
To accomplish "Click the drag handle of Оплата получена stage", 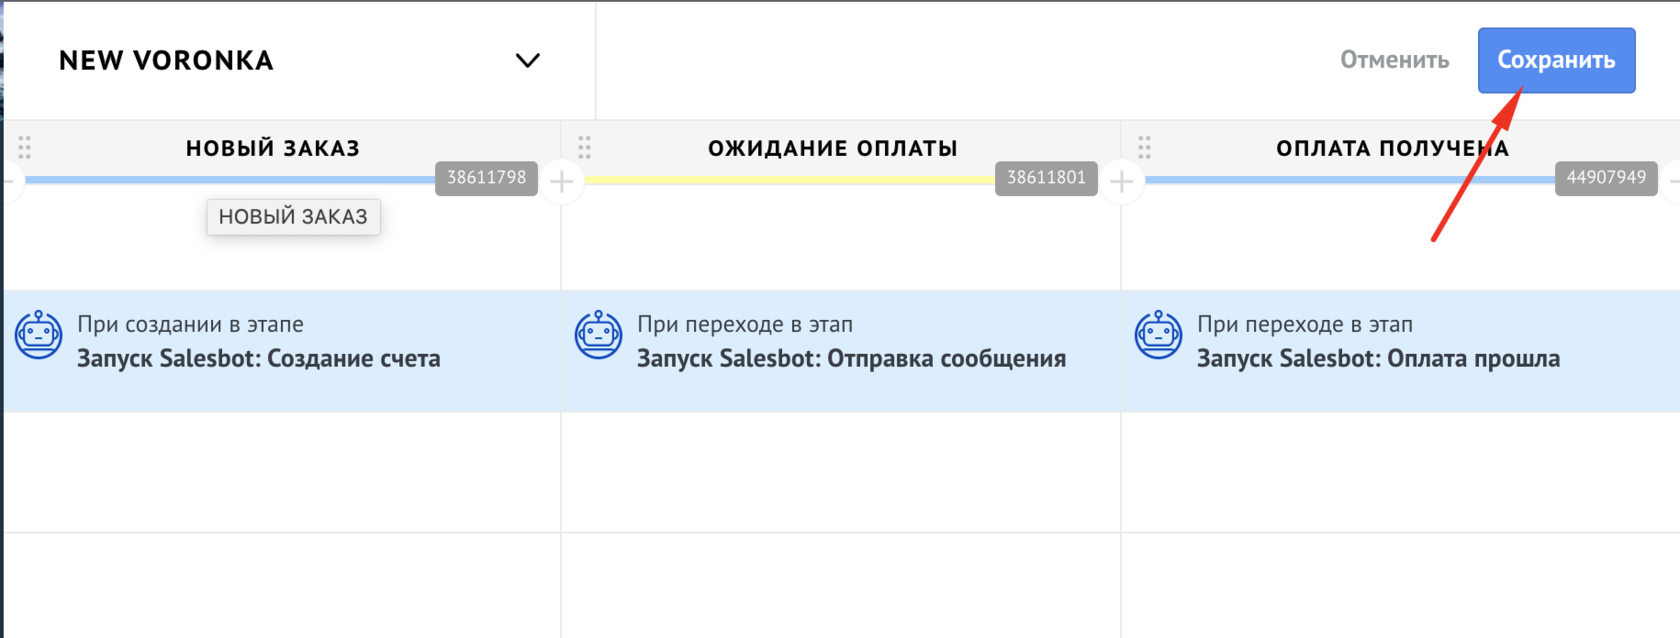I will tap(1145, 148).
